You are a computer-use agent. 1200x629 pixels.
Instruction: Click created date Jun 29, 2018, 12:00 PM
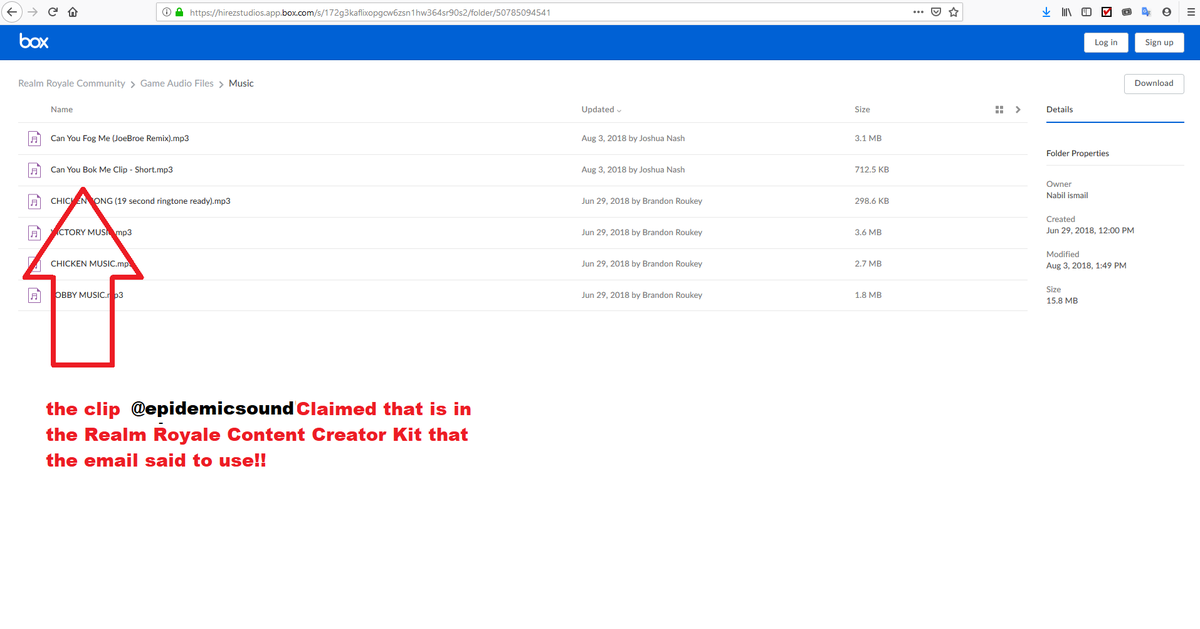coord(1090,230)
